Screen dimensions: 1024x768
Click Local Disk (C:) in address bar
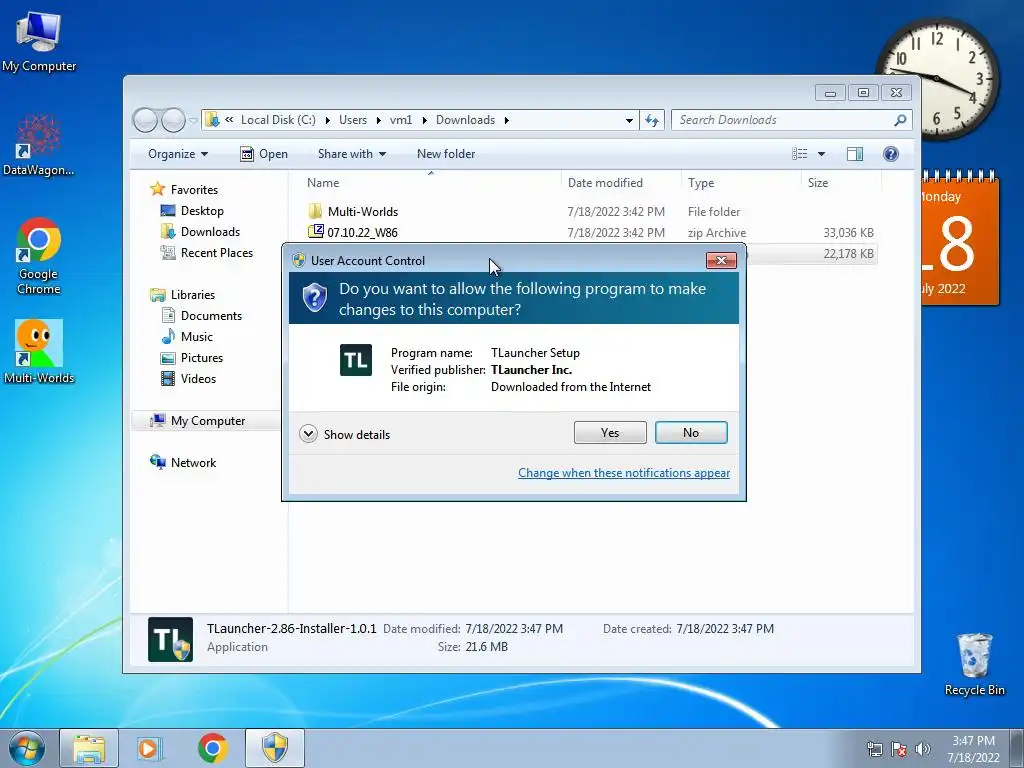[278, 120]
